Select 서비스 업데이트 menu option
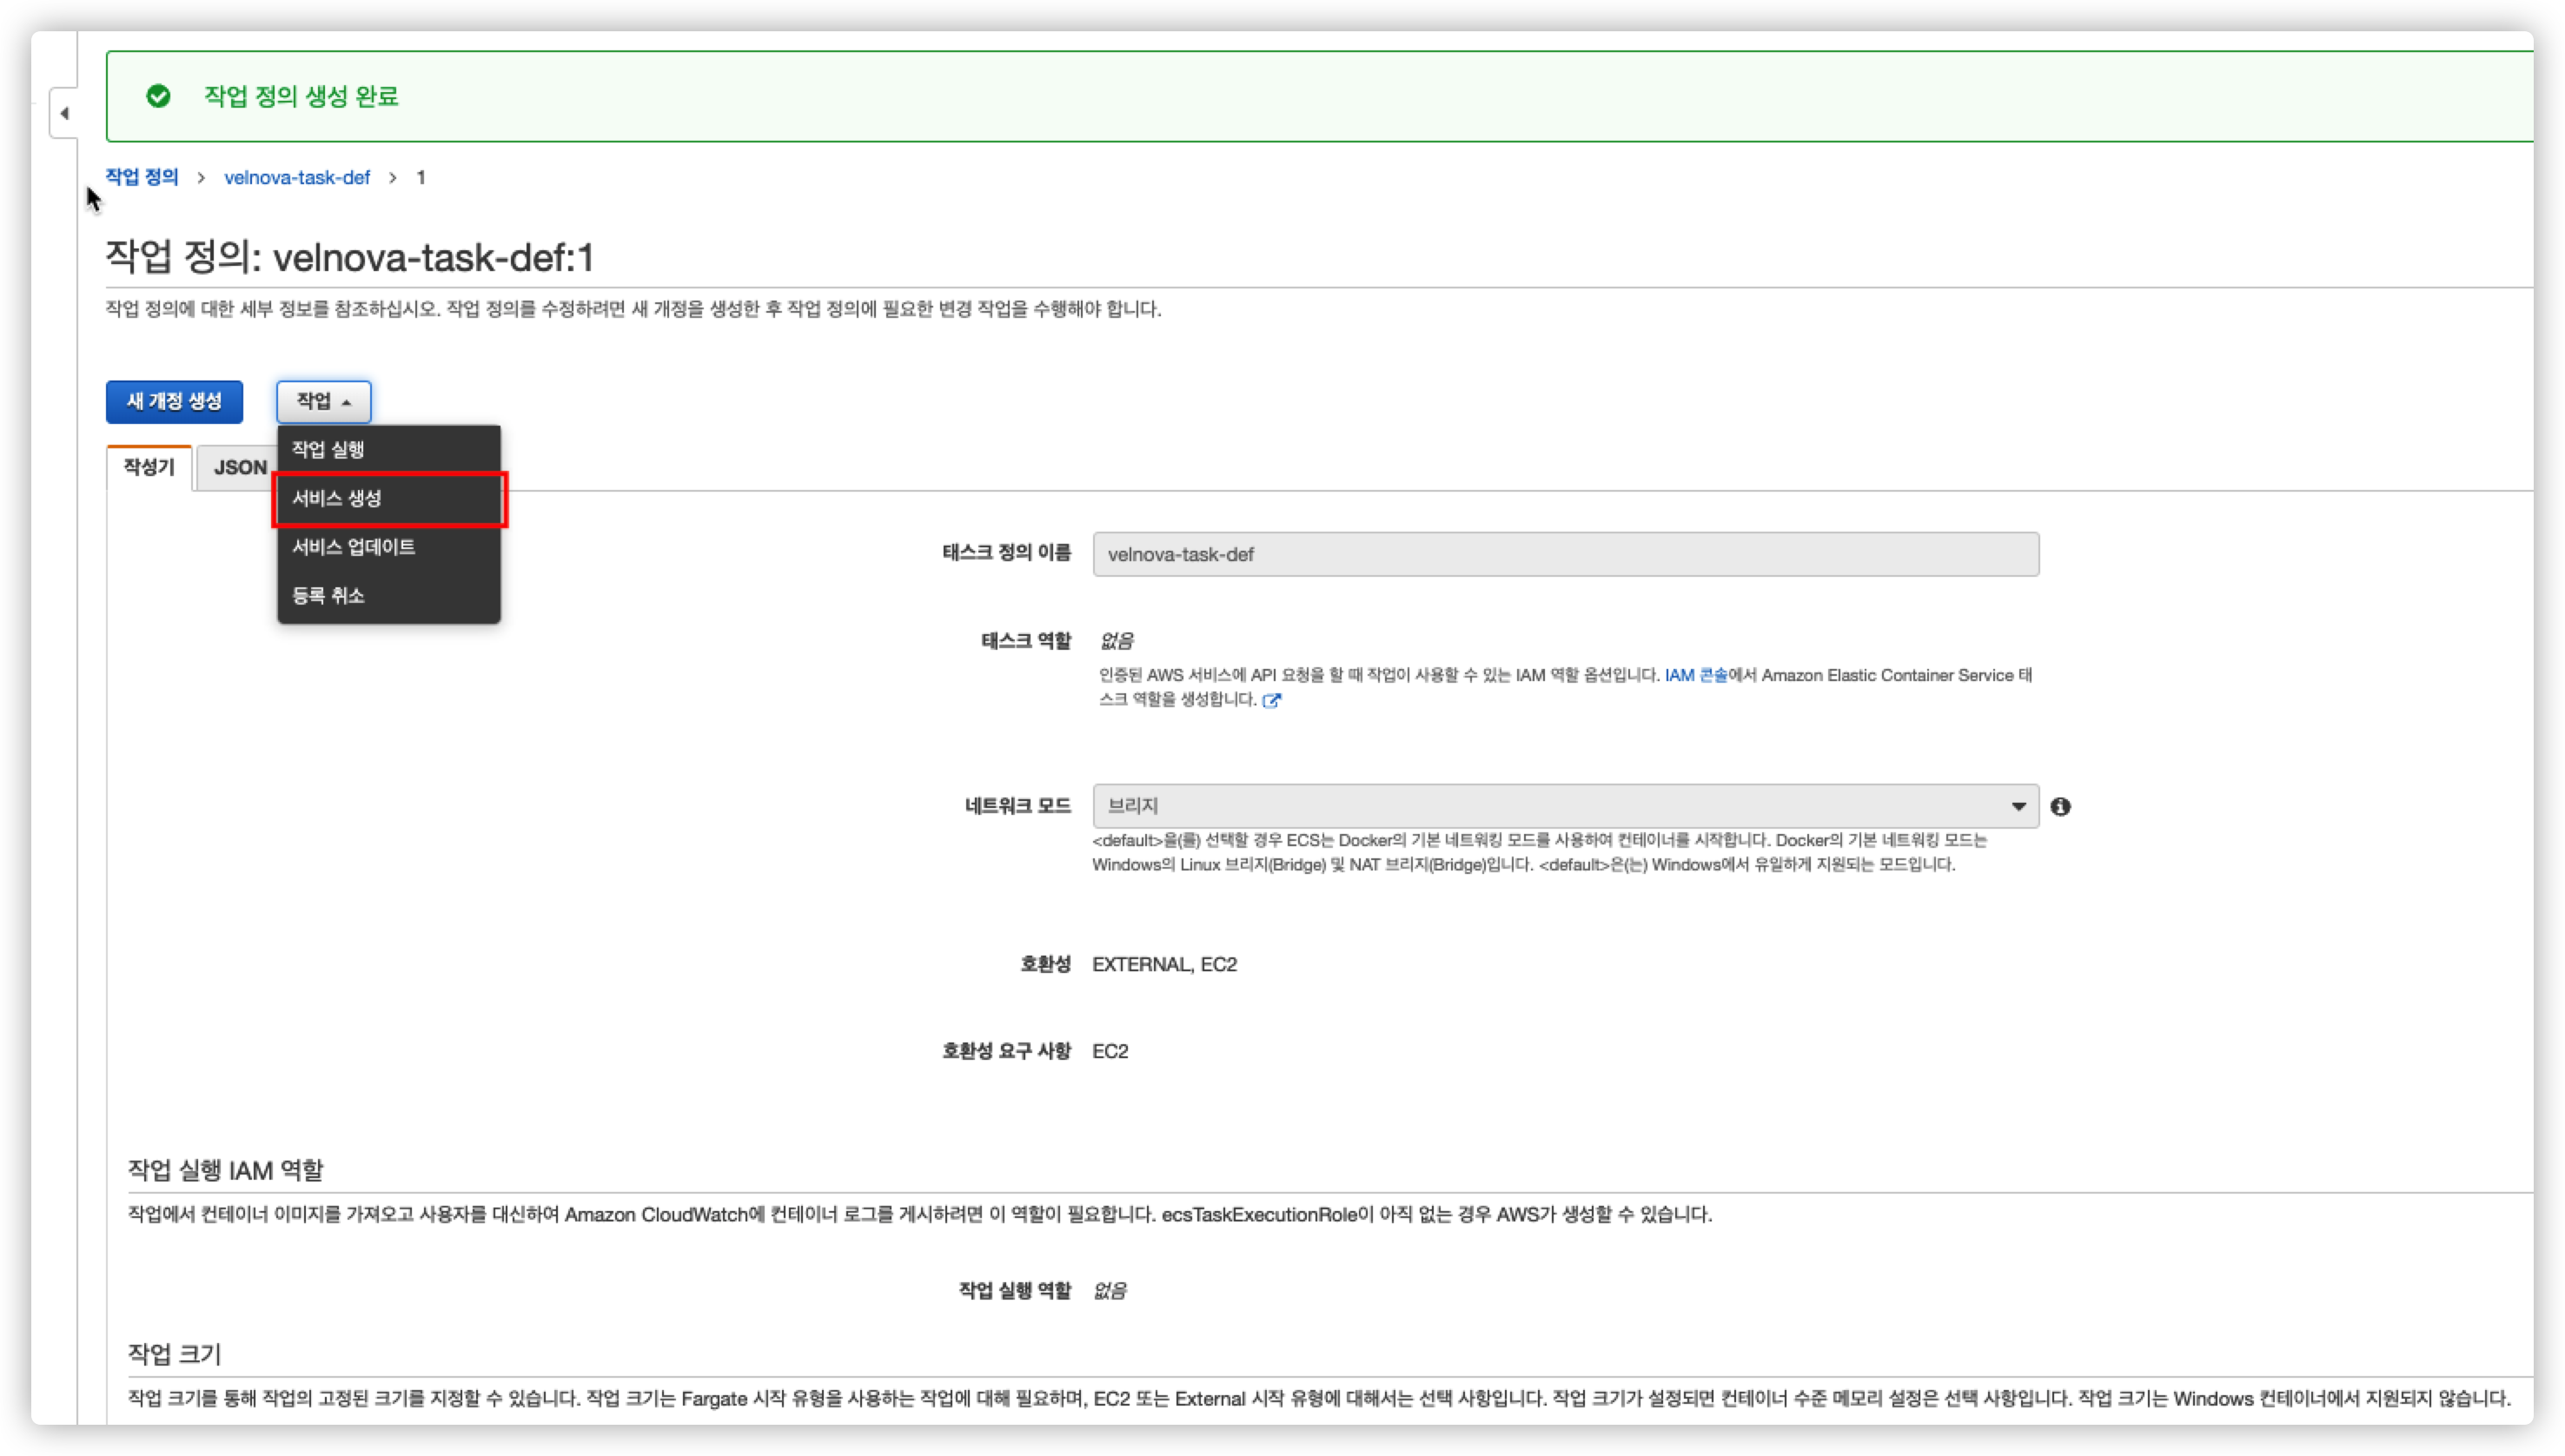The width and height of the screenshot is (2565, 1456). (x=353, y=547)
